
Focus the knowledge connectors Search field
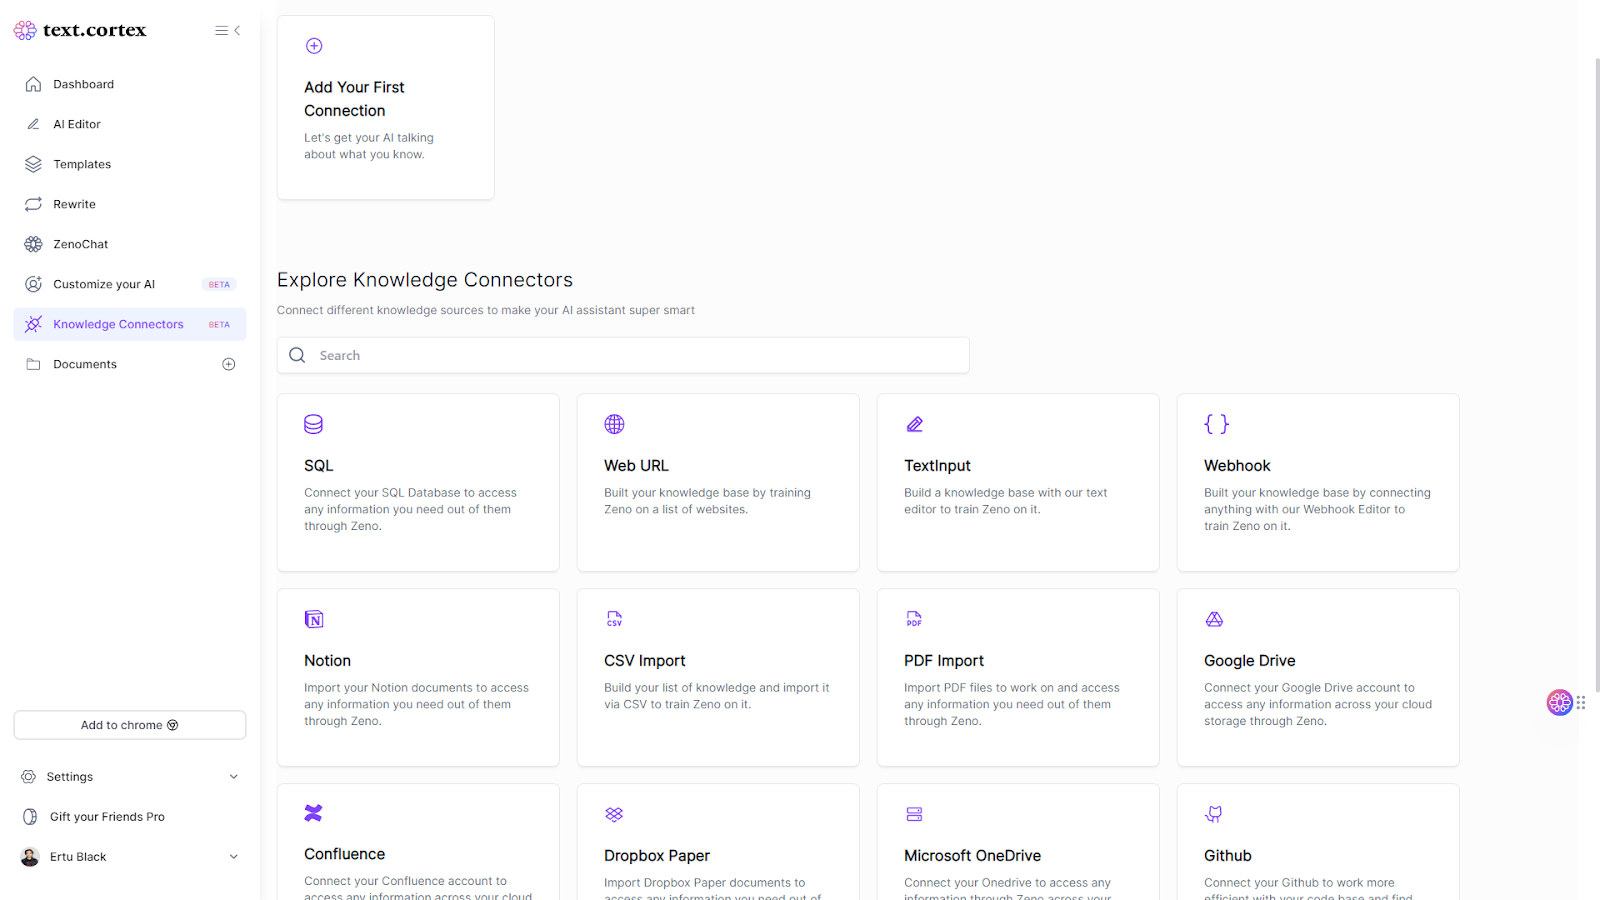[640, 356]
